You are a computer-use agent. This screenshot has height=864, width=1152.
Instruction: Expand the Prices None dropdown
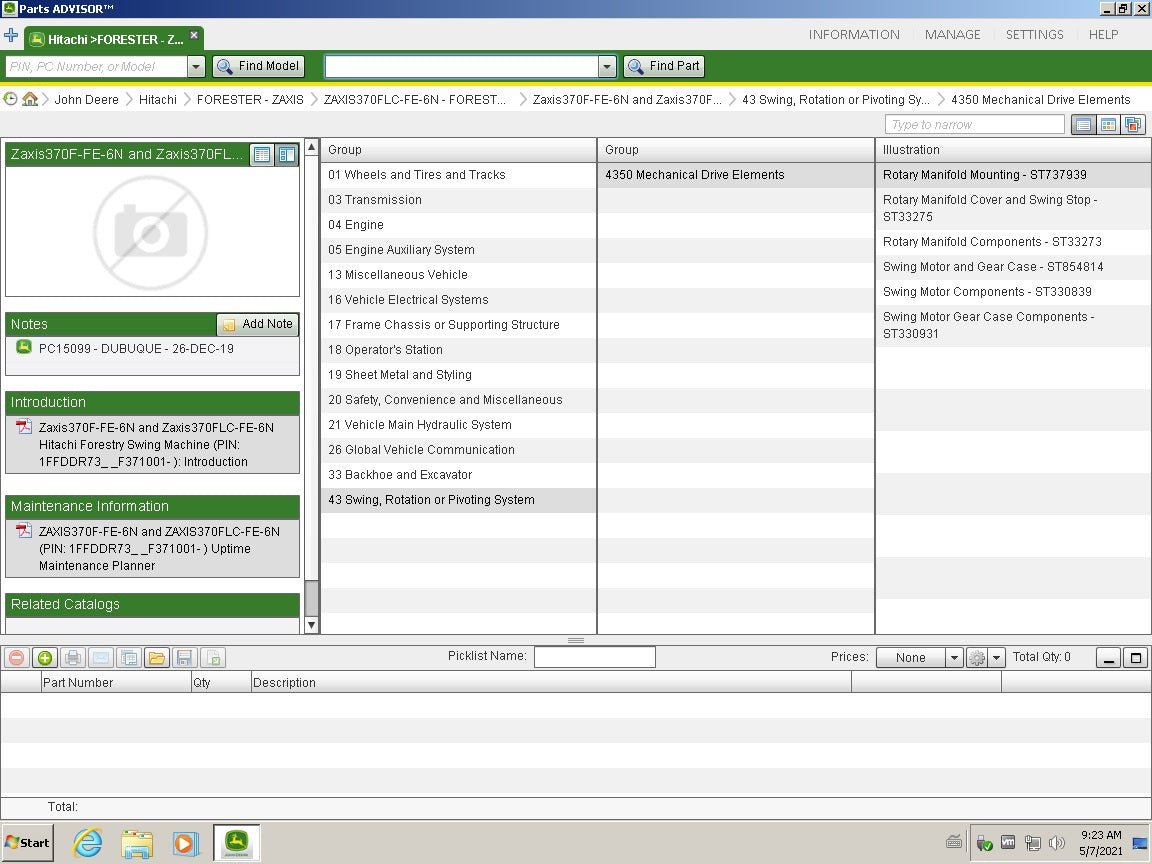(x=953, y=657)
